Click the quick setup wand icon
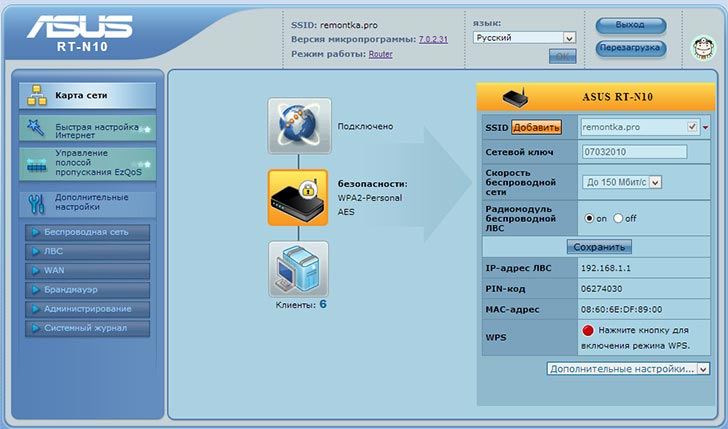 click(36, 128)
